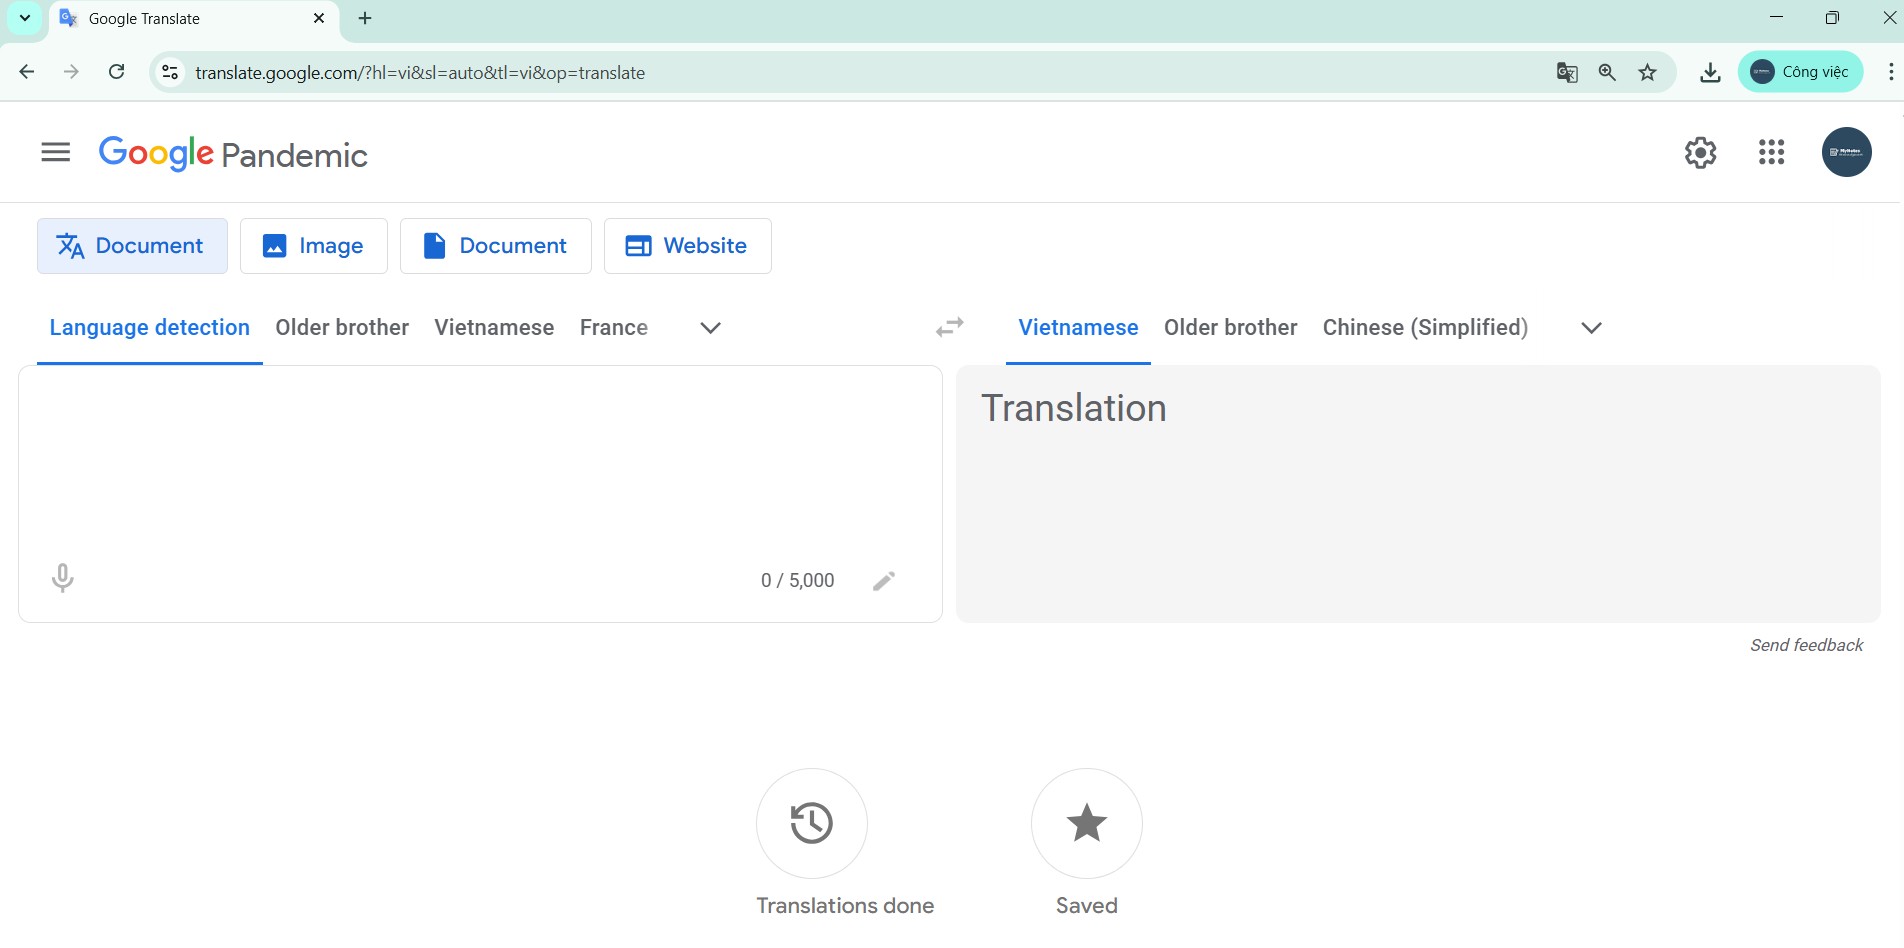
Task: Open the settings gear icon
Action: 1700,153
